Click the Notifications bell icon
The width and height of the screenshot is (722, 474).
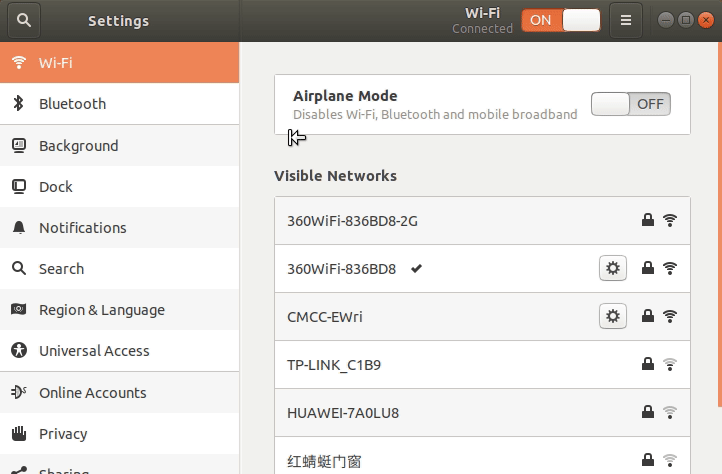pyautogui.click(x=19, y=228)
